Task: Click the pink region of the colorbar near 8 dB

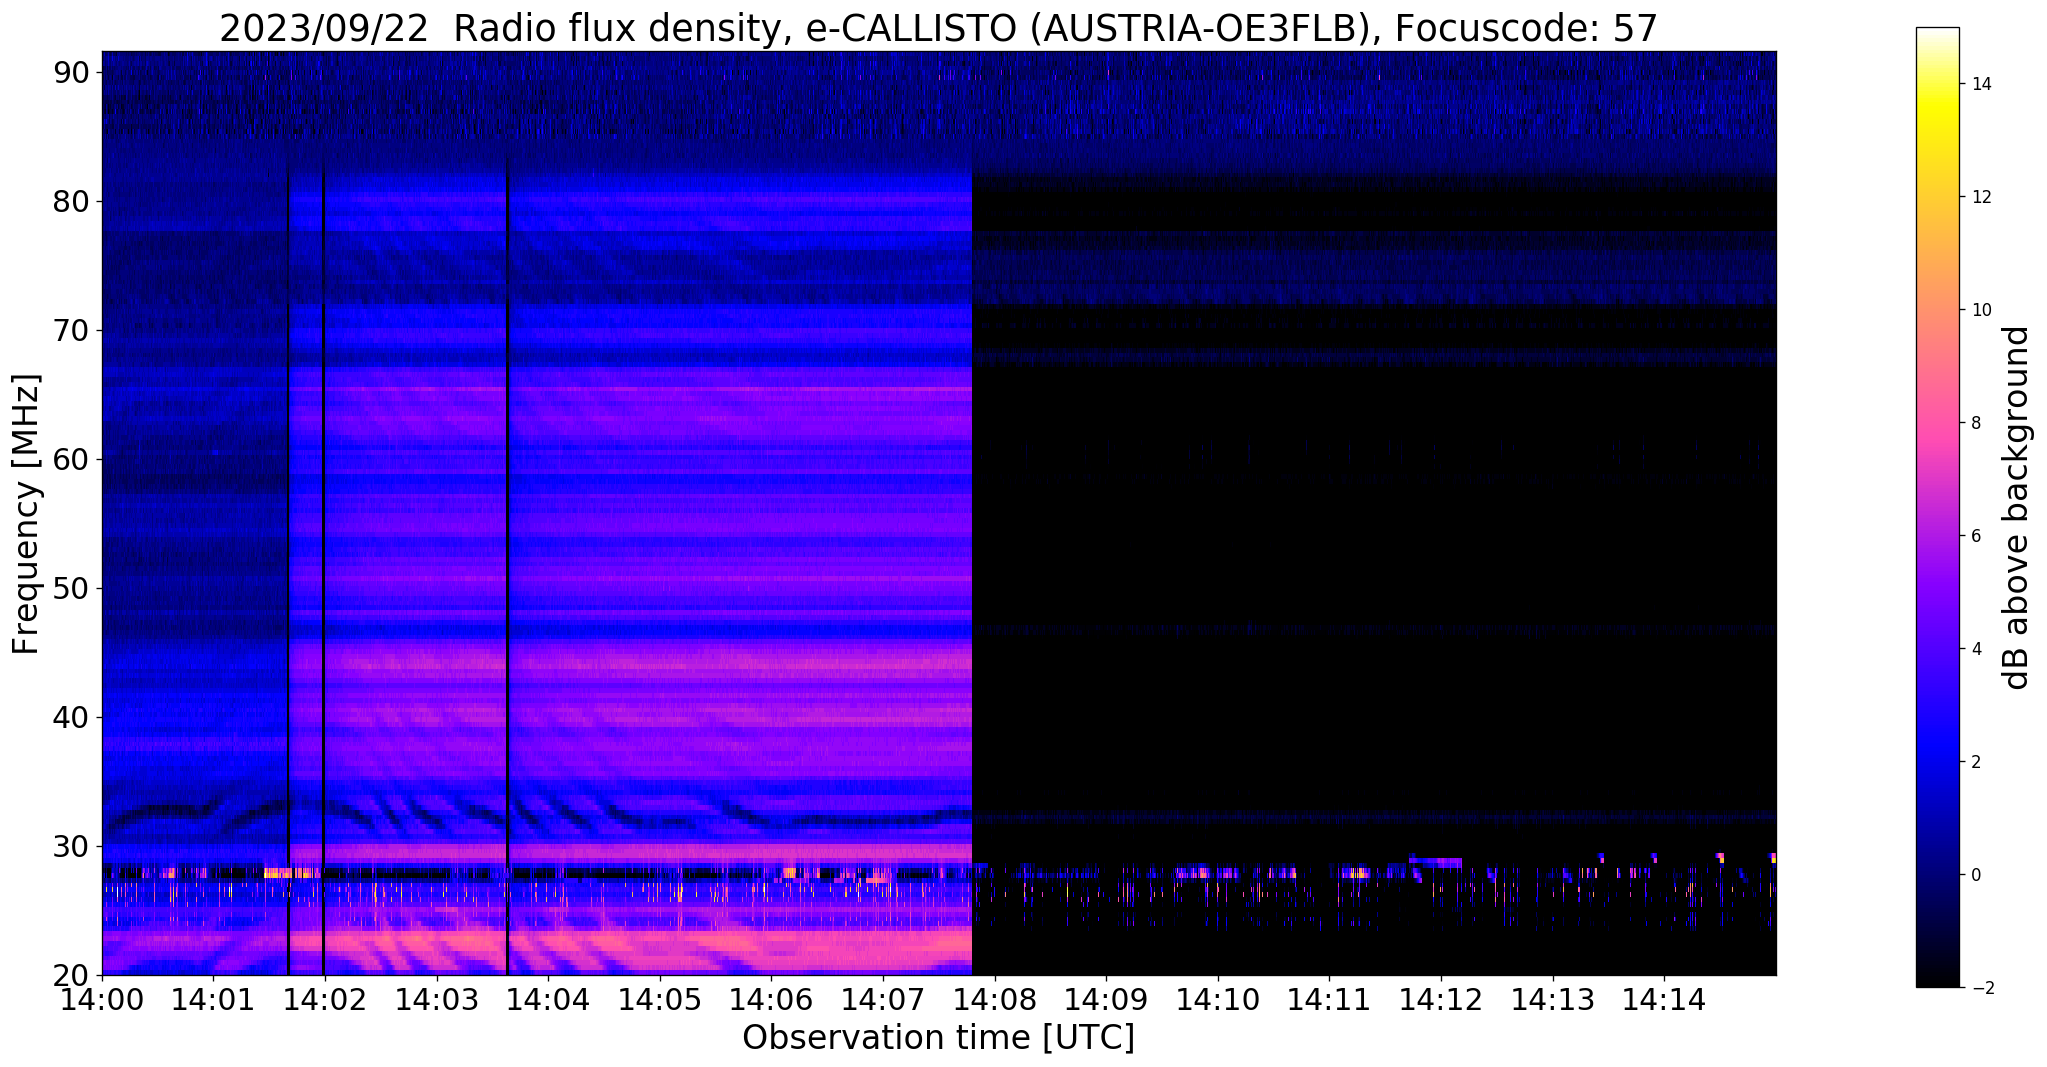Action: click(1937, 423)
